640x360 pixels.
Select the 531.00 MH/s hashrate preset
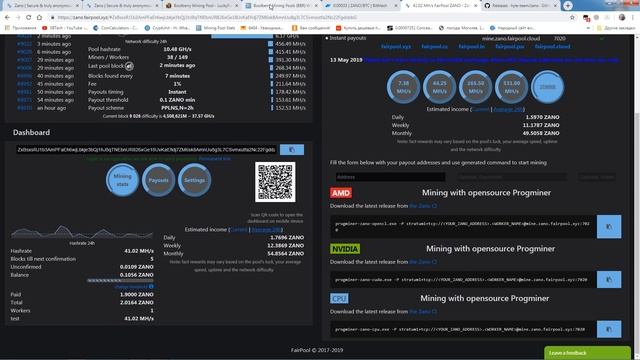click(x=511, y=87)
